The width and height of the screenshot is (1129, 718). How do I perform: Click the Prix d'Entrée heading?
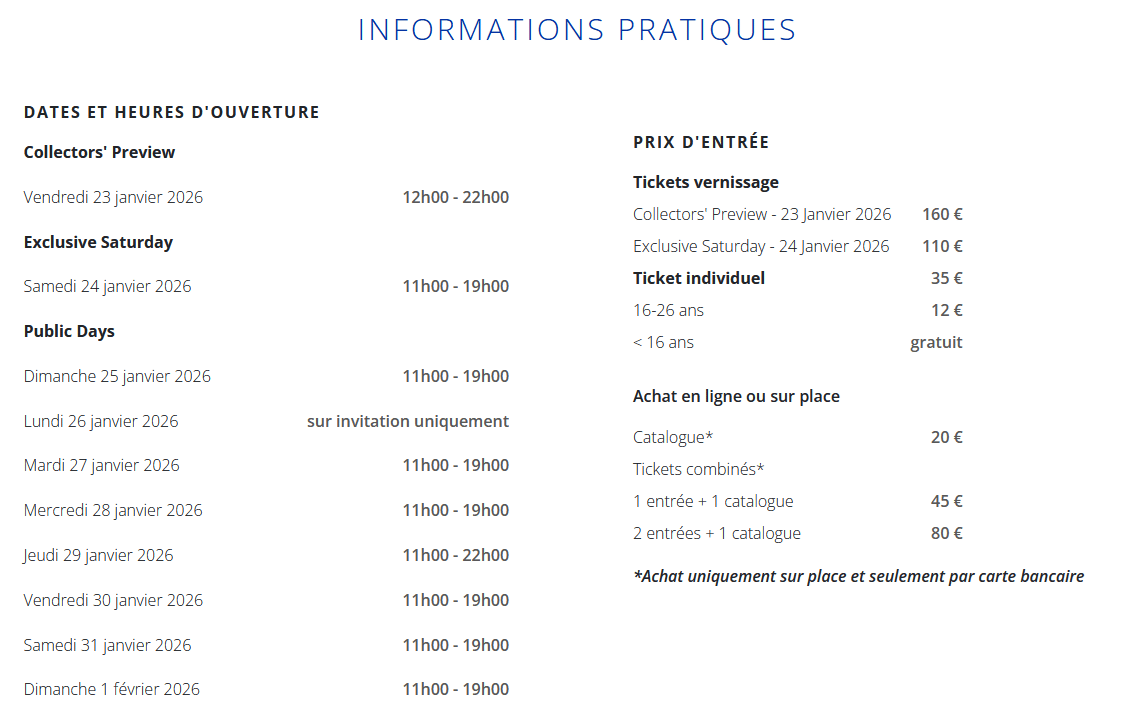coord(701,142)
